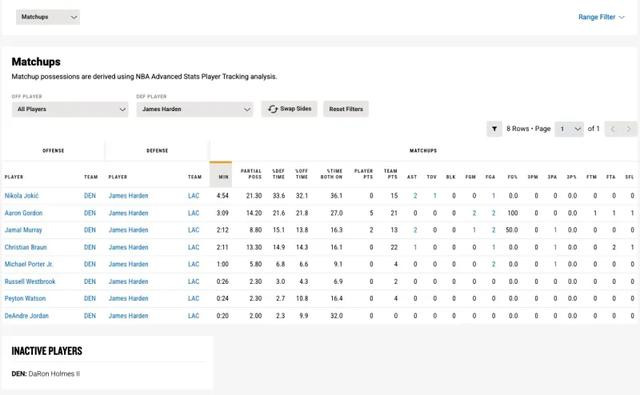This screenshot has width=640, height=395.
Task: Click MIN value 4:54 in Jokić row
Action: tap(222, 196)
